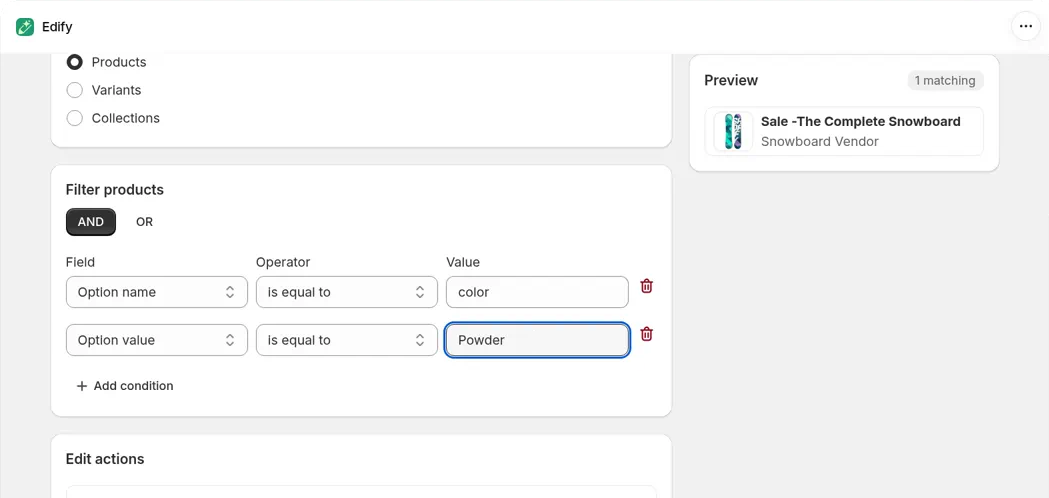This screenshot has height=498, width=1049.
Task: Click the Filter products heading
Action: [114, 190]
